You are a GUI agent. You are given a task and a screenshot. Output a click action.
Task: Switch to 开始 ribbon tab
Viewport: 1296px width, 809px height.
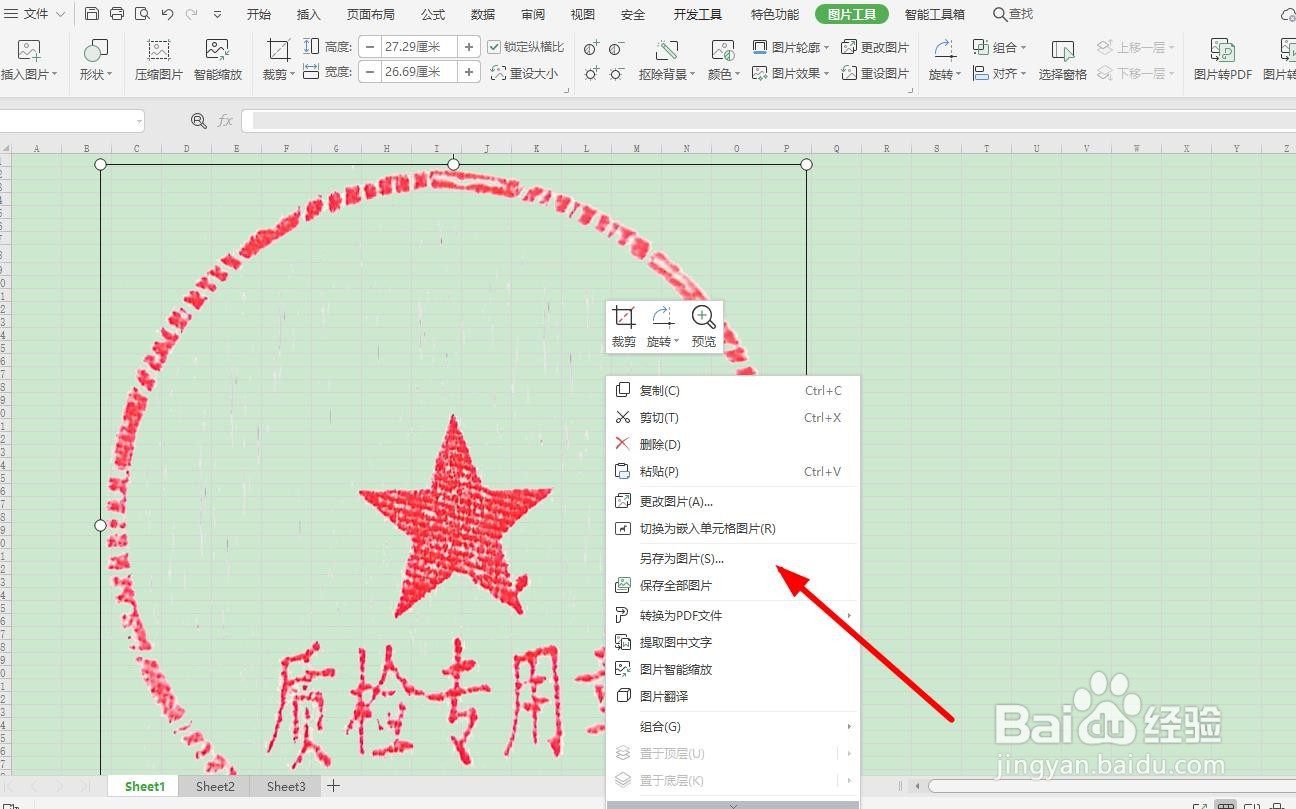259,14
